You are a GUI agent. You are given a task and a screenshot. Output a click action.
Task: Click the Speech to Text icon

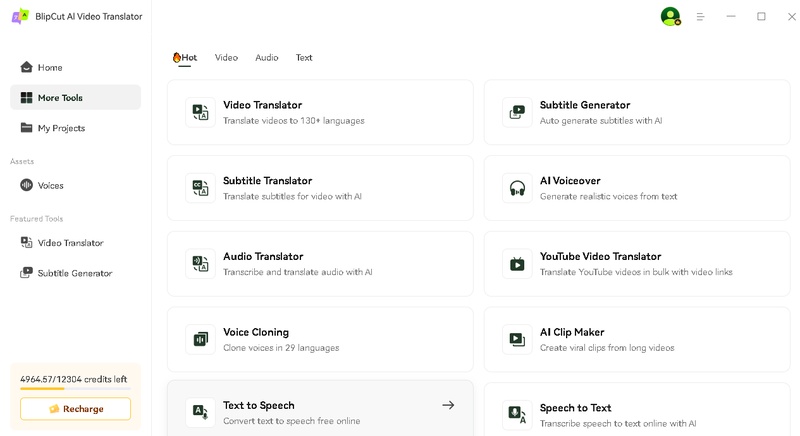click(517, 414)
